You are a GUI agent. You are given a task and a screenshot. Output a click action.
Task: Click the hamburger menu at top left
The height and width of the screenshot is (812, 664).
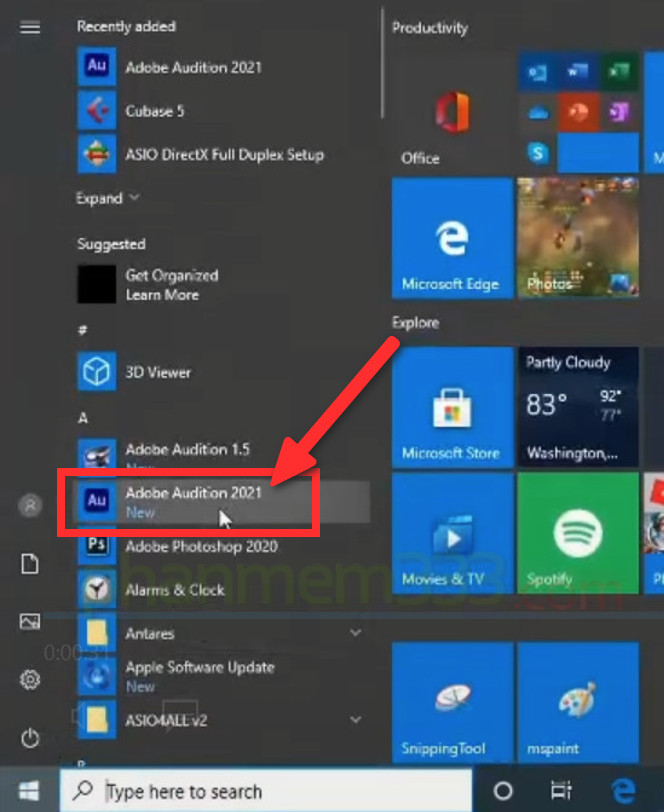coord(30,27)
